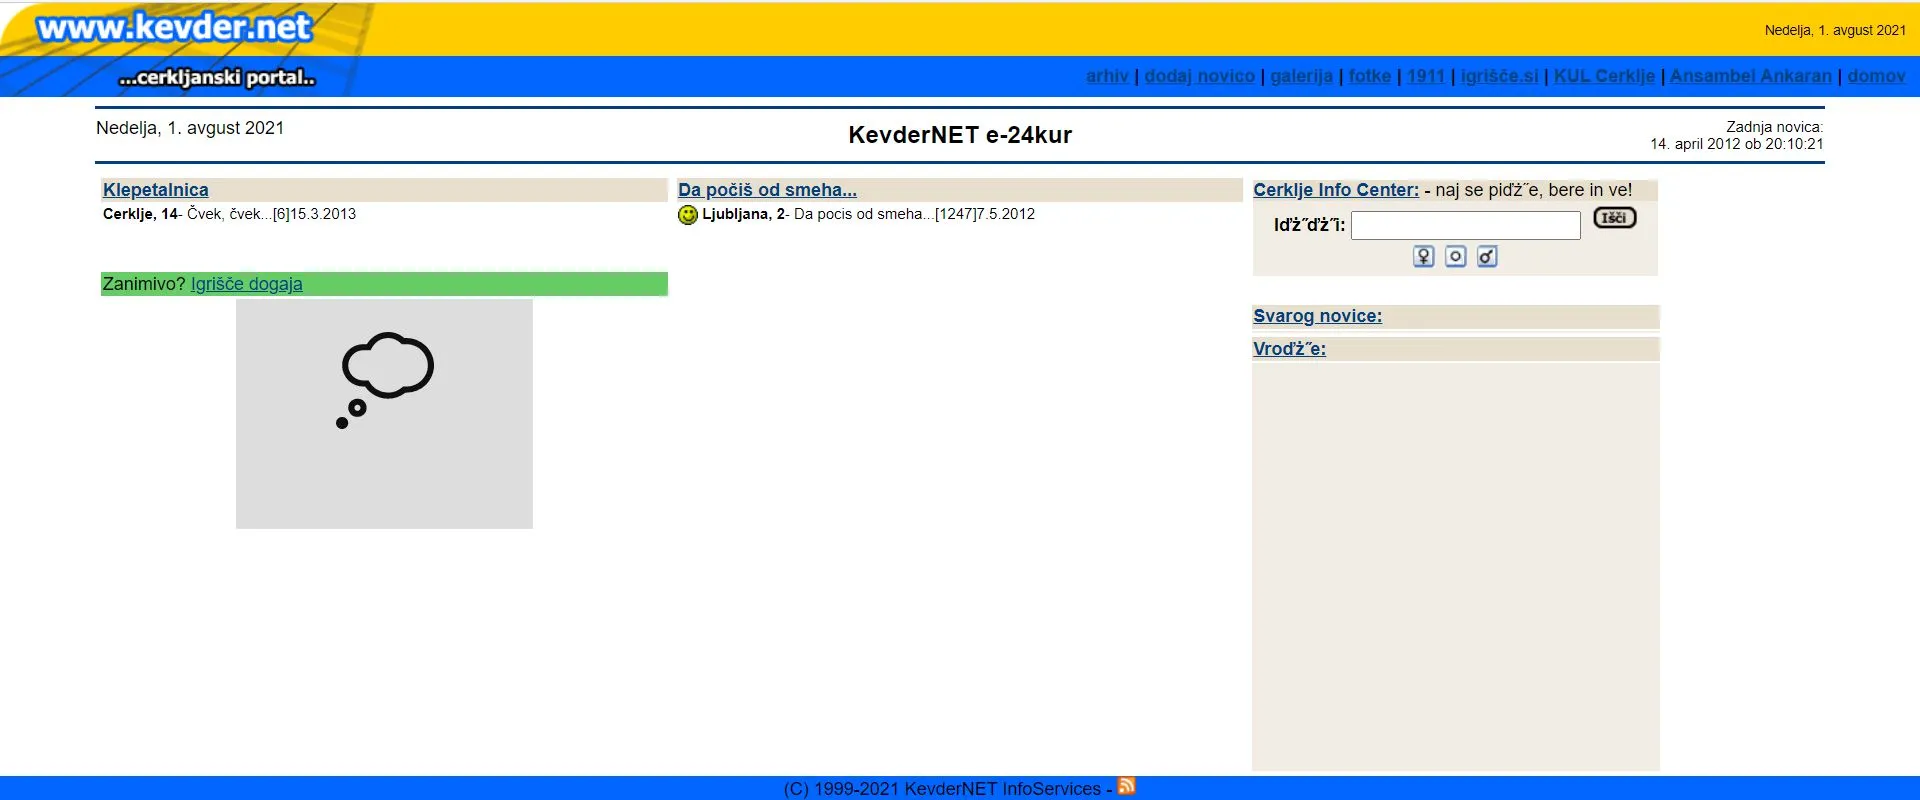Click the circle symbol icon
1920x800 pixels.
click(1455, 257)
